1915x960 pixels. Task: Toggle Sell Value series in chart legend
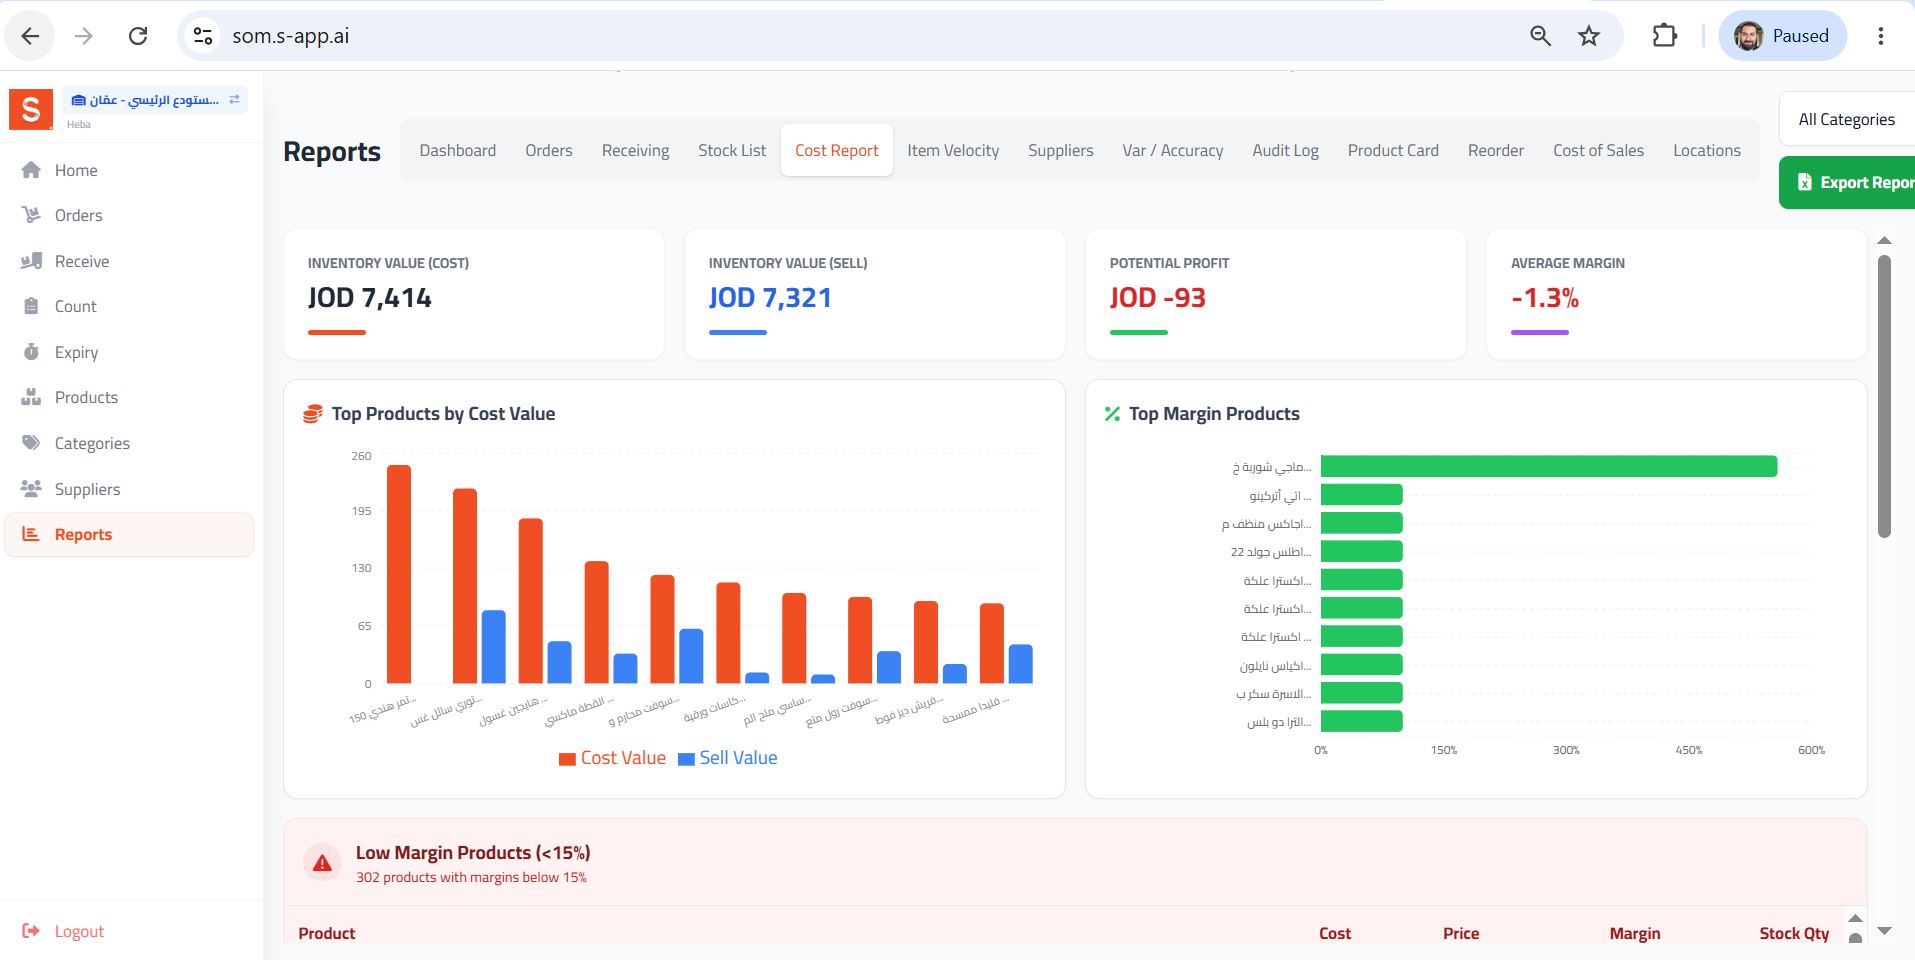pyautogui.click(x=728, y=758)
